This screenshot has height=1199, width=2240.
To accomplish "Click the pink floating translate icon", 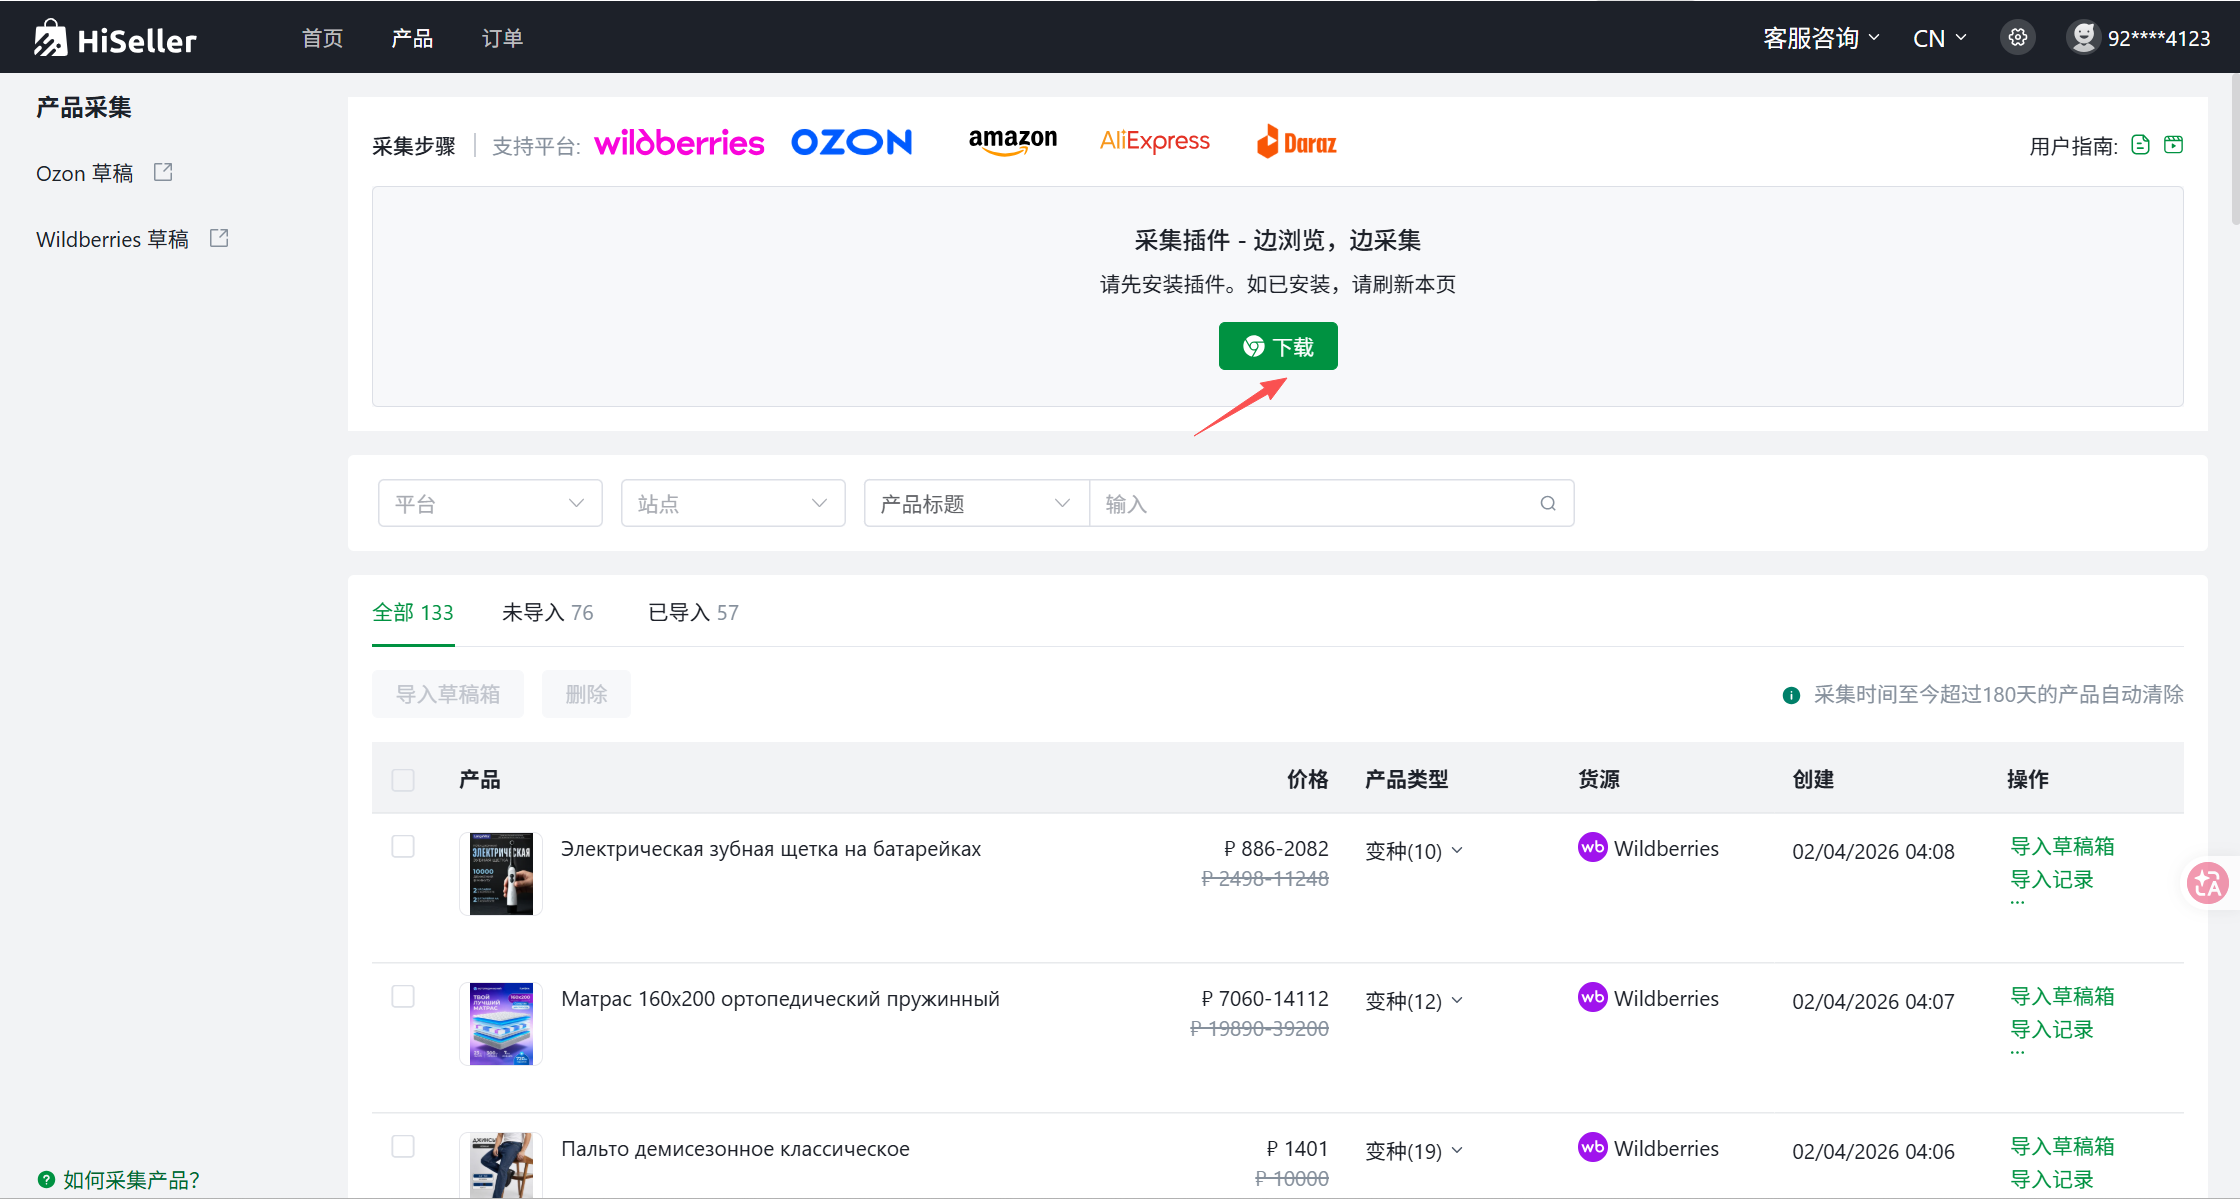I will pyautogui.click(x=2207, y=883).
